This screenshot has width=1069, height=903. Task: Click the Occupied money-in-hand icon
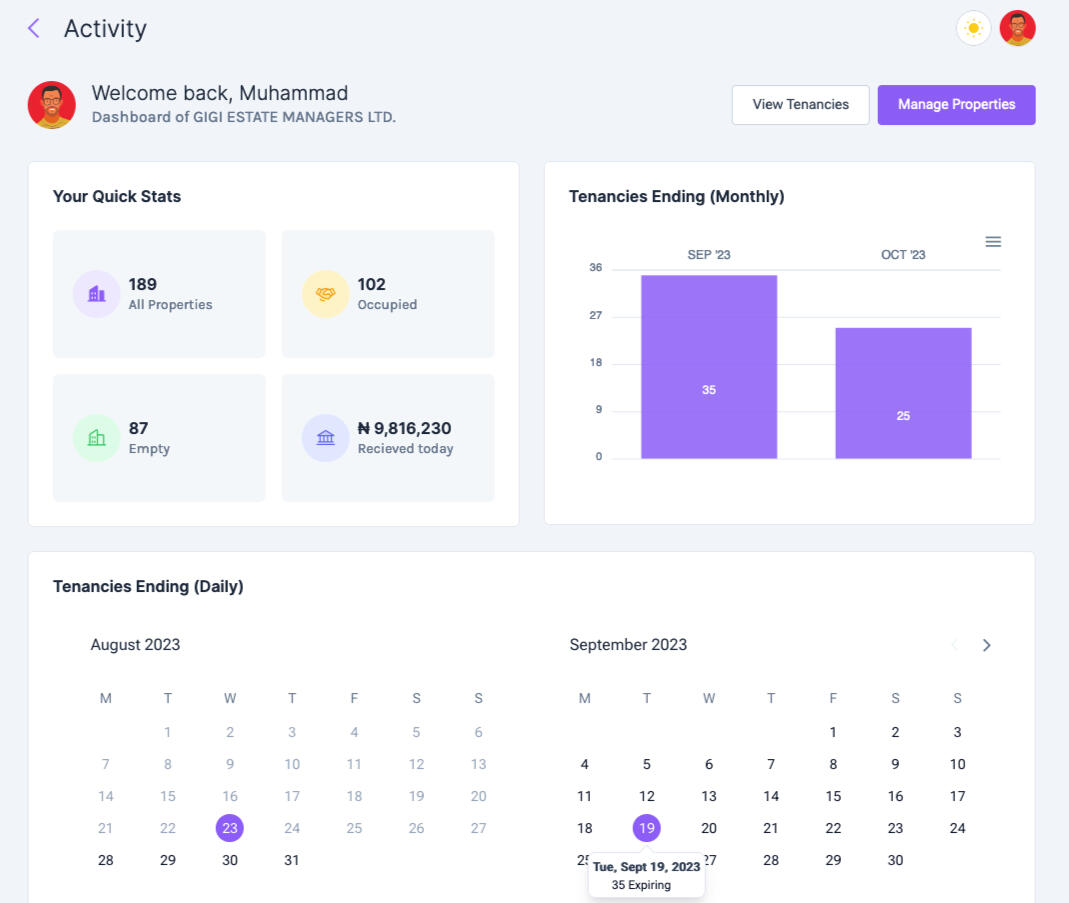click(325, 293)
